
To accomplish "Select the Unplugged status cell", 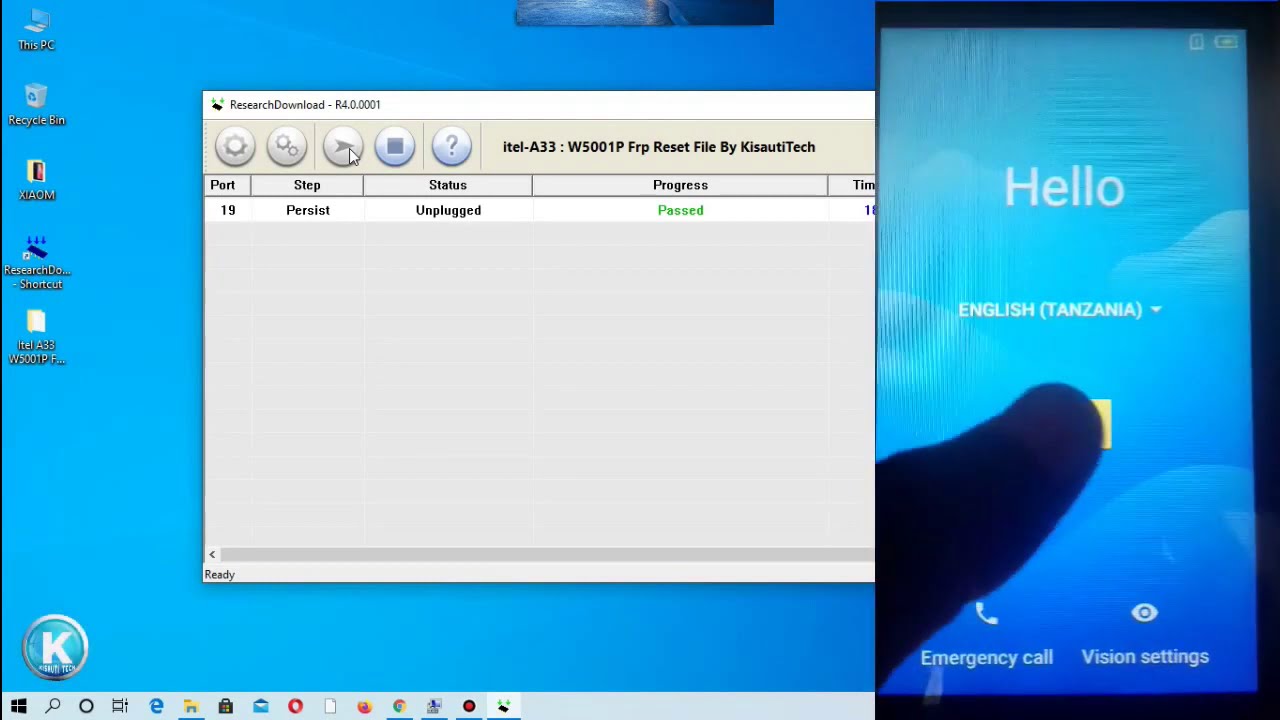I will click(x=448, y=210).
